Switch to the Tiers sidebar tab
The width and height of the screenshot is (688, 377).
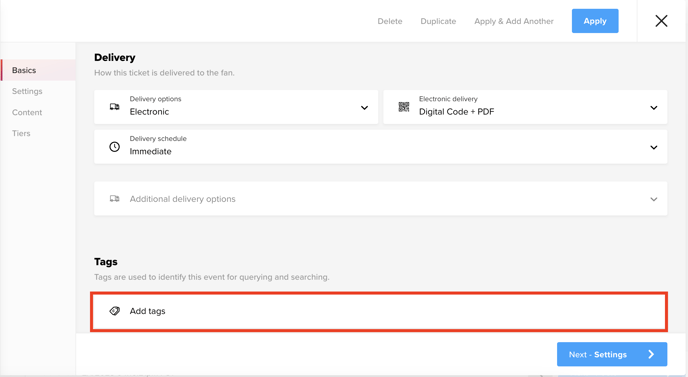click(21, 133)
